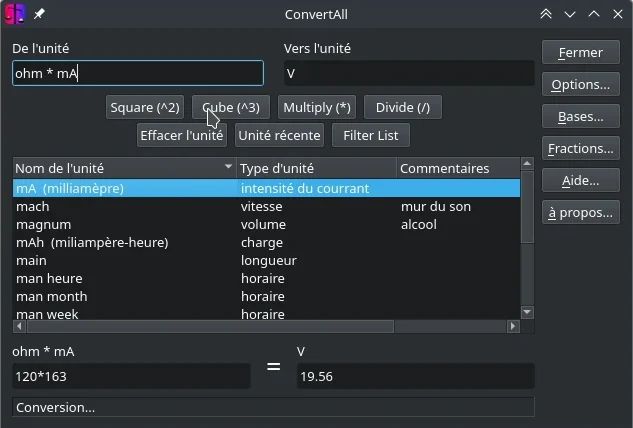Open the à propos... dialog

coord(581,212)
